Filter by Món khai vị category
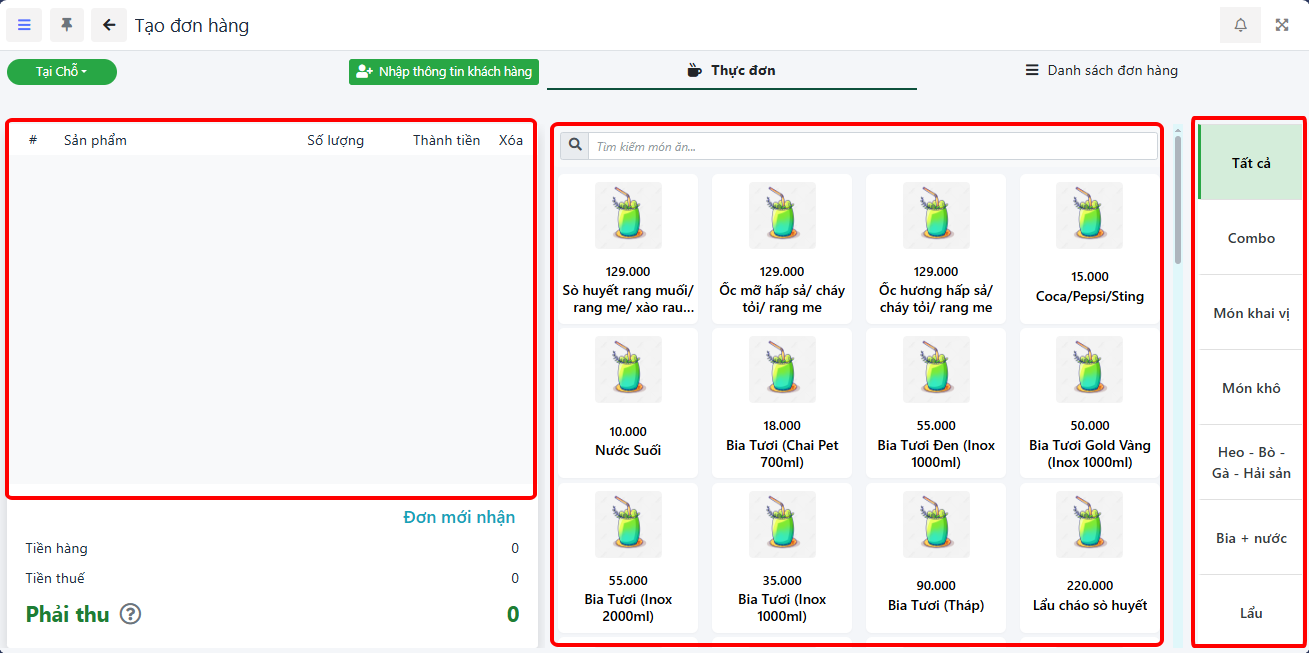Screen dimensions: 1309x653 (x=1251, y=313)
